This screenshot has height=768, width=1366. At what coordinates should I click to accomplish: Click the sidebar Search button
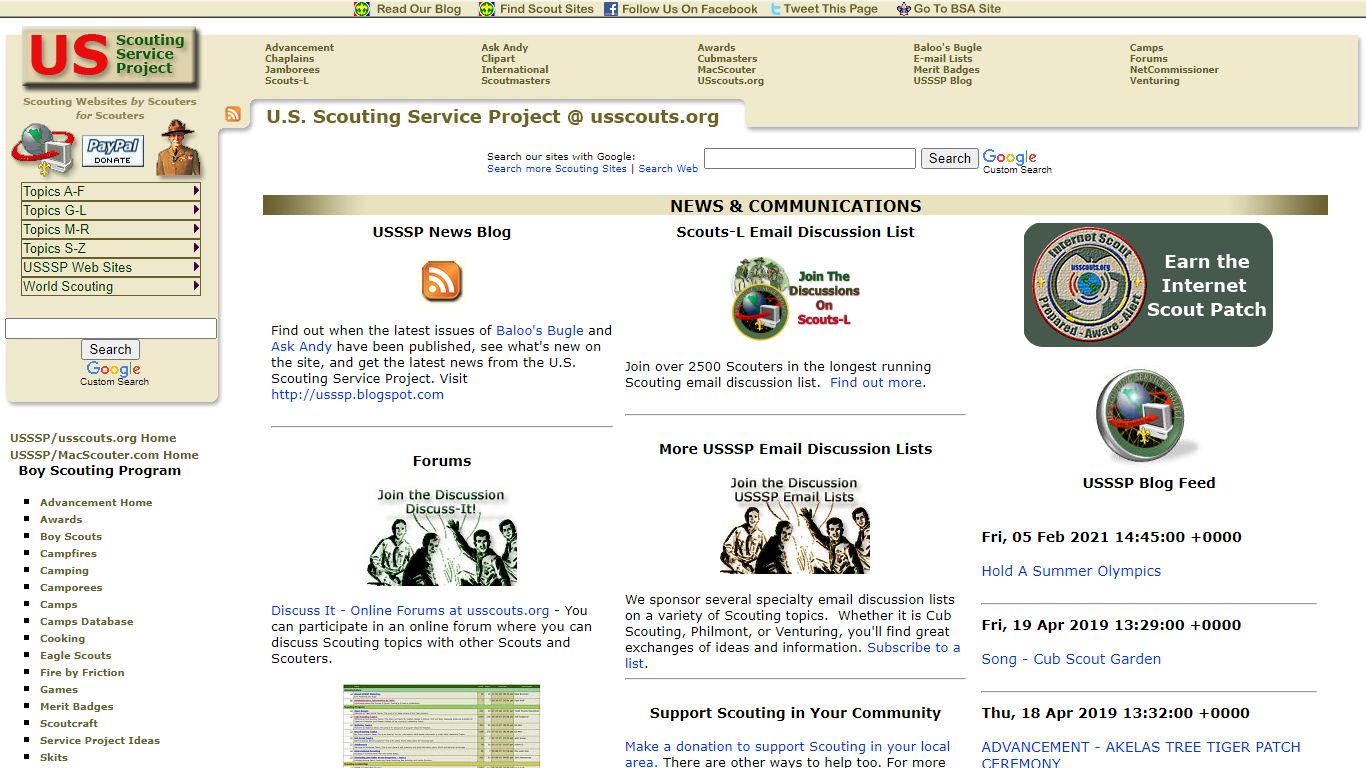110,349
